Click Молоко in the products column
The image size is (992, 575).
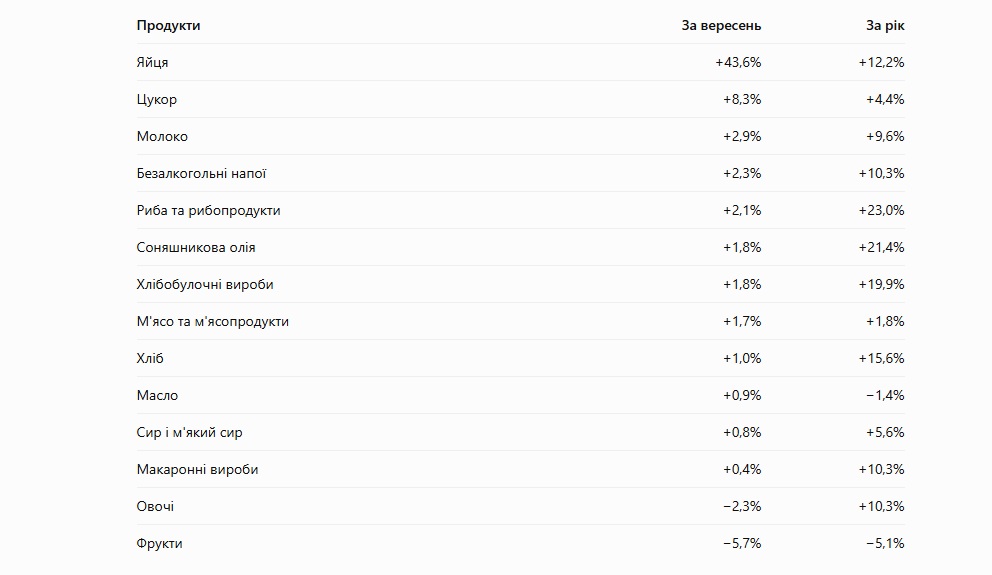tap(162, 137)
